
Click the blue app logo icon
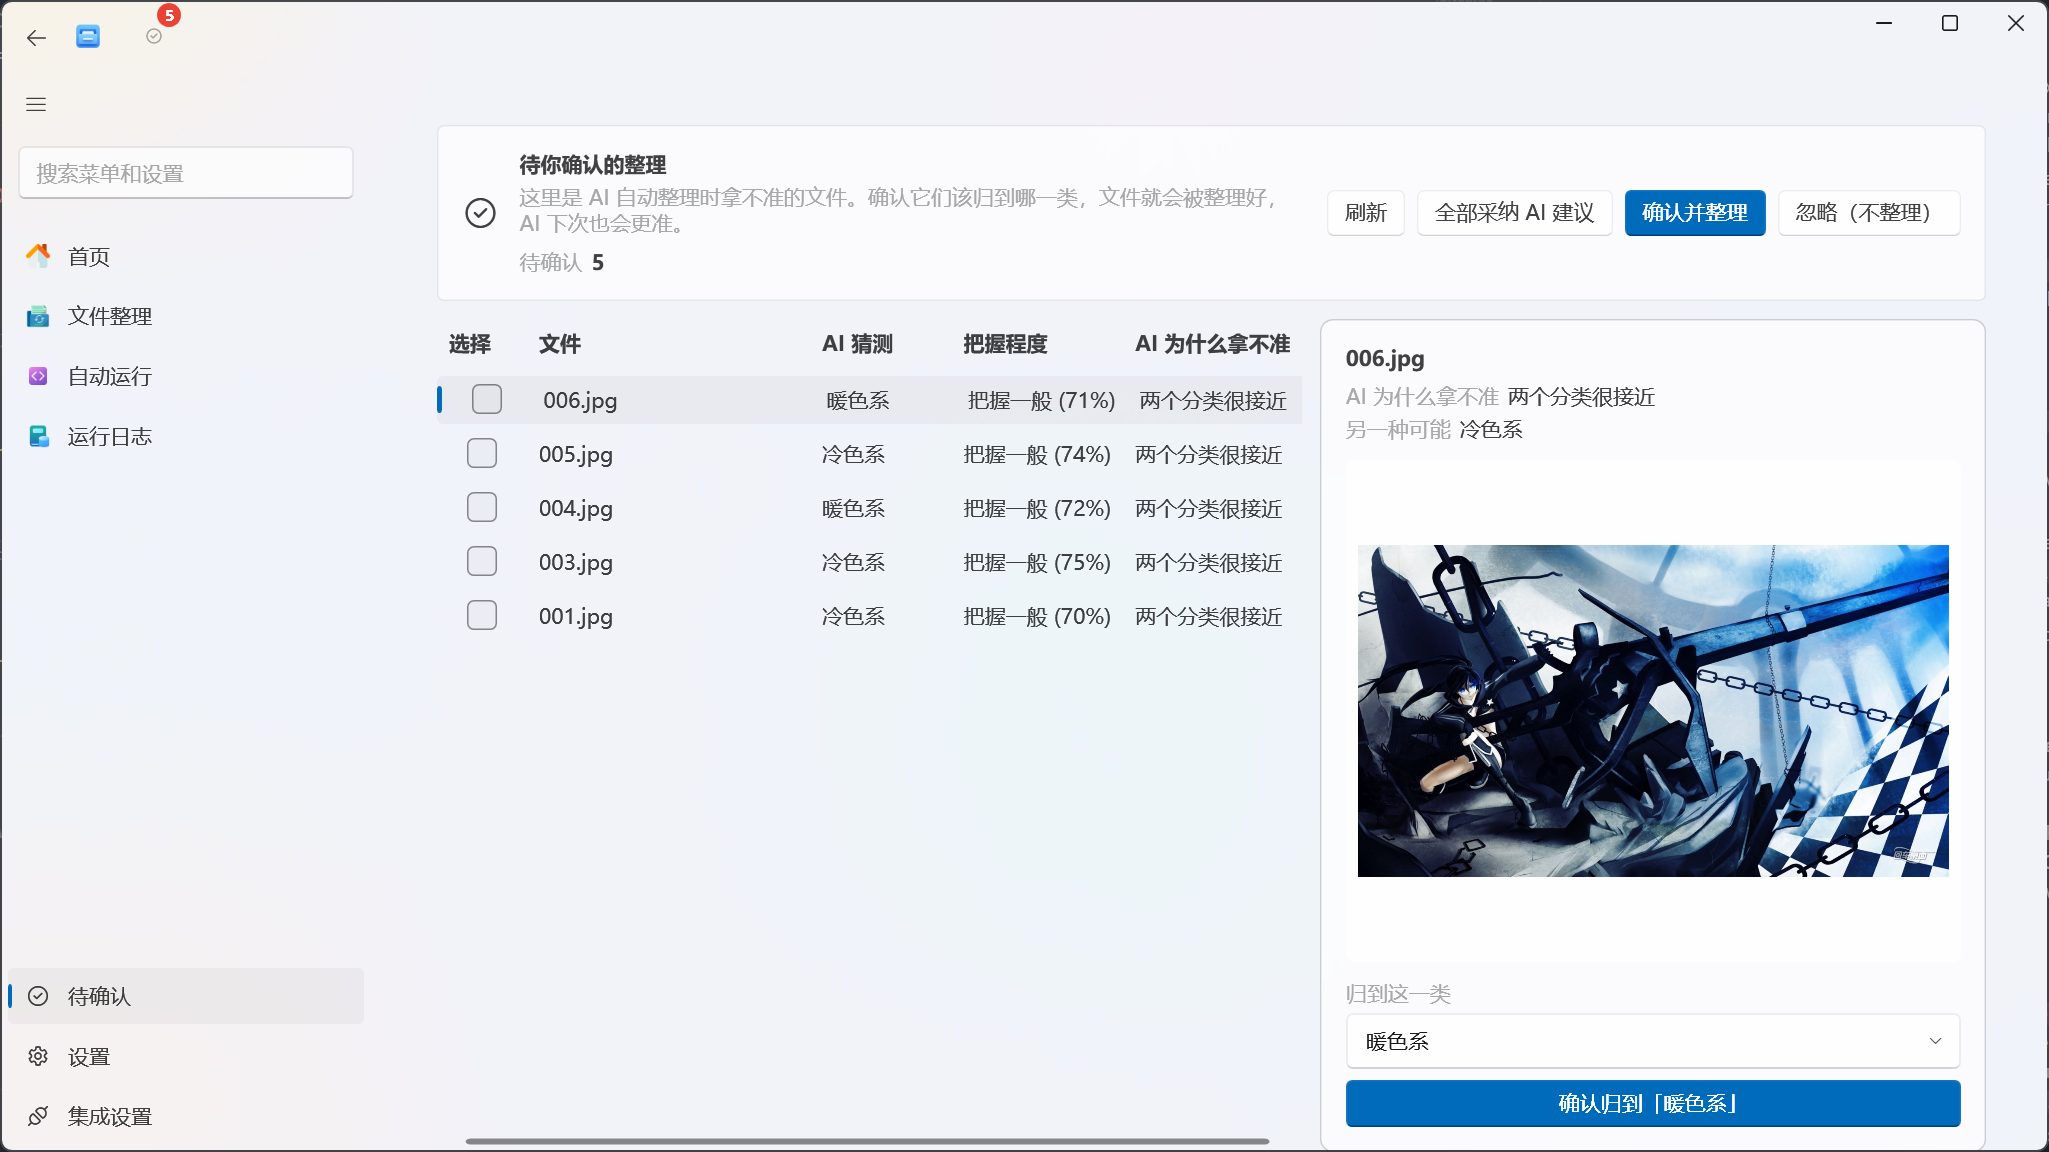click(x=88, y=37)
